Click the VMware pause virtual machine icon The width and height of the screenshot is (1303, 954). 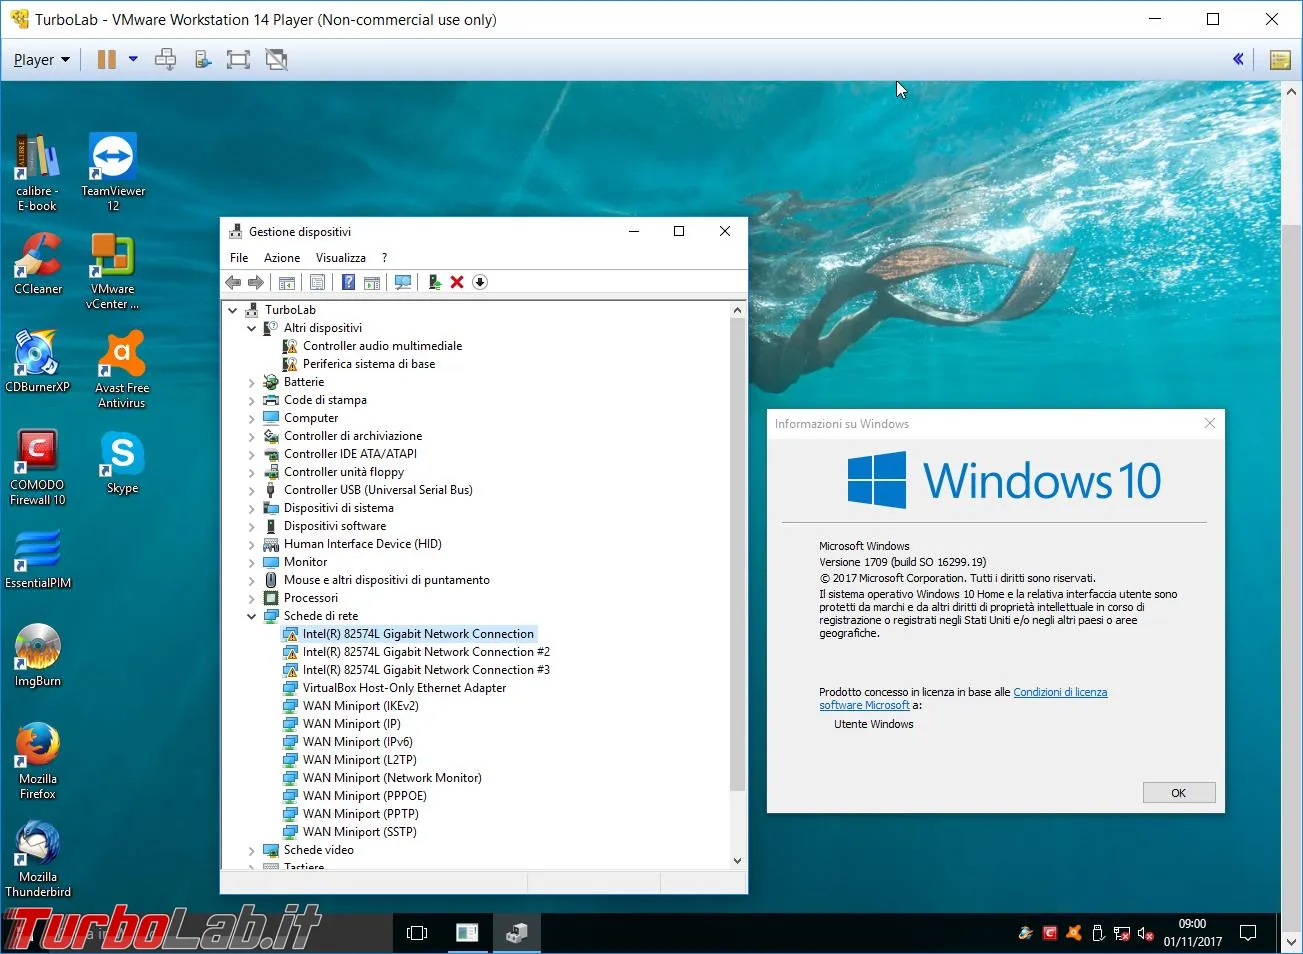pyautogui.click(x=106, y=60)
